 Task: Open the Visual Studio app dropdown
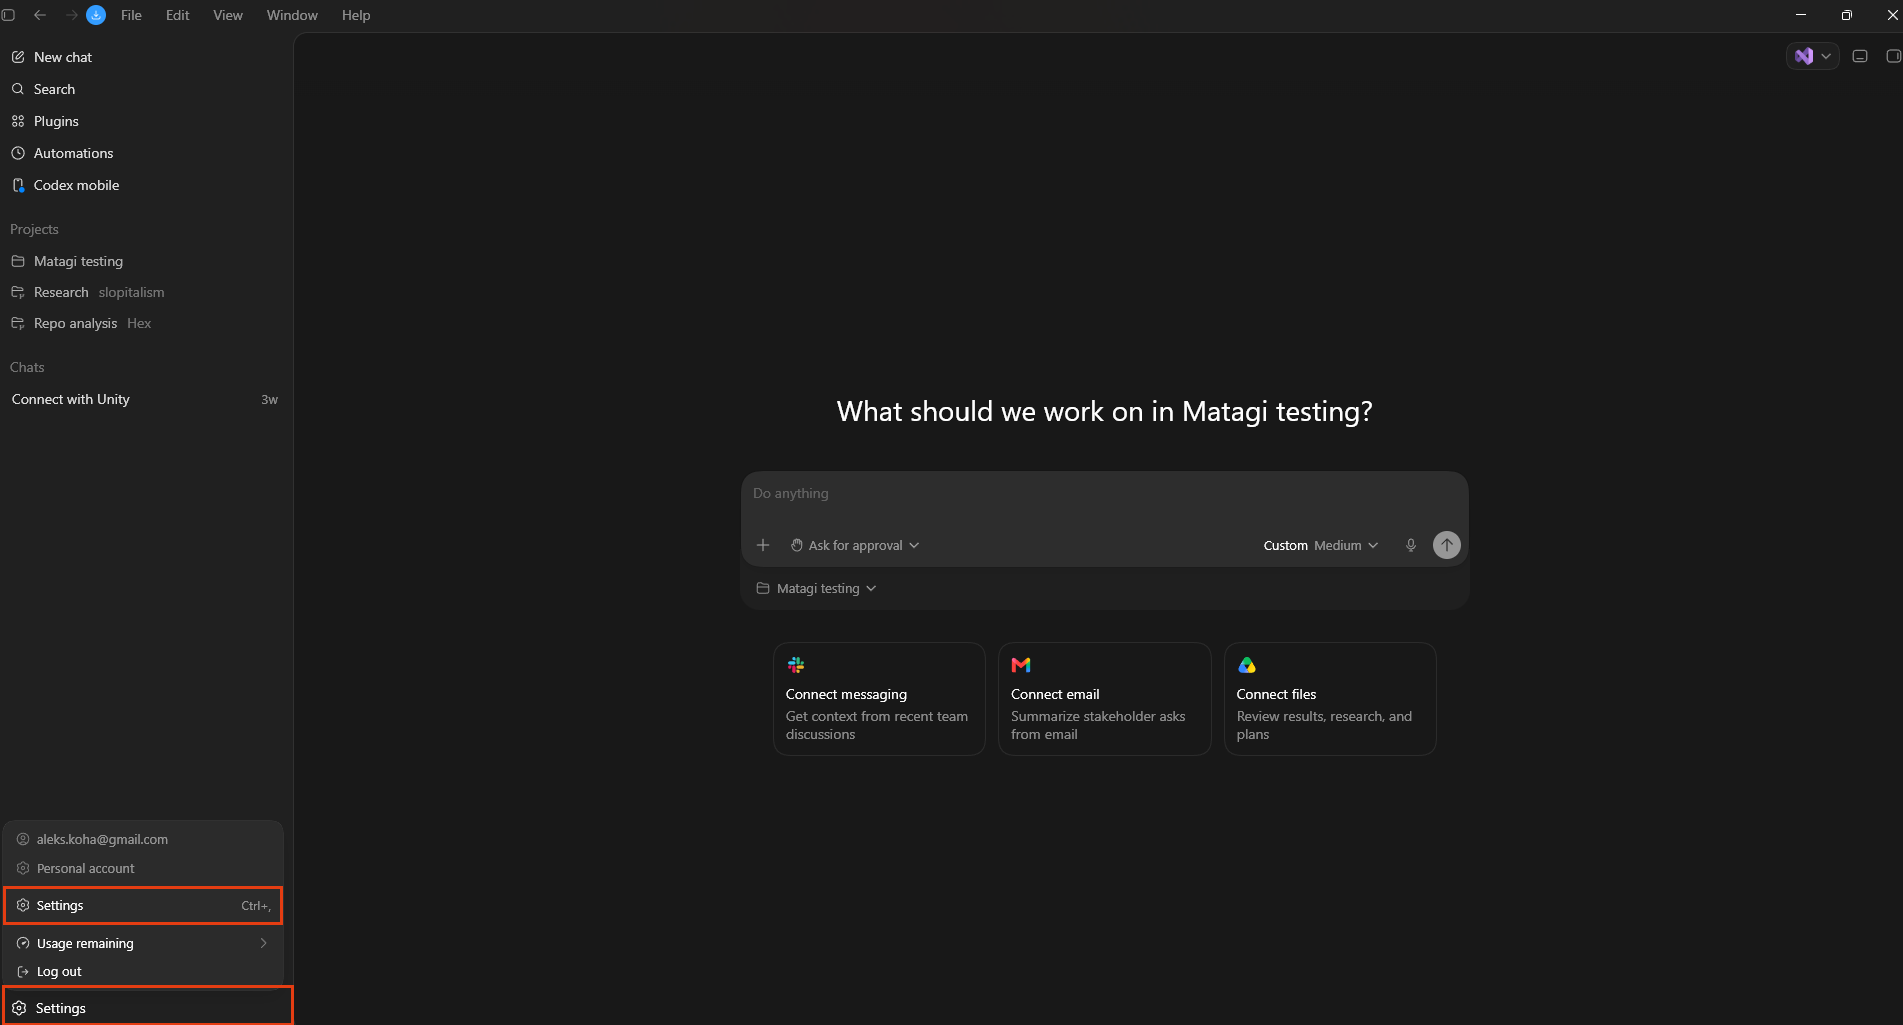pos(1812,56)
